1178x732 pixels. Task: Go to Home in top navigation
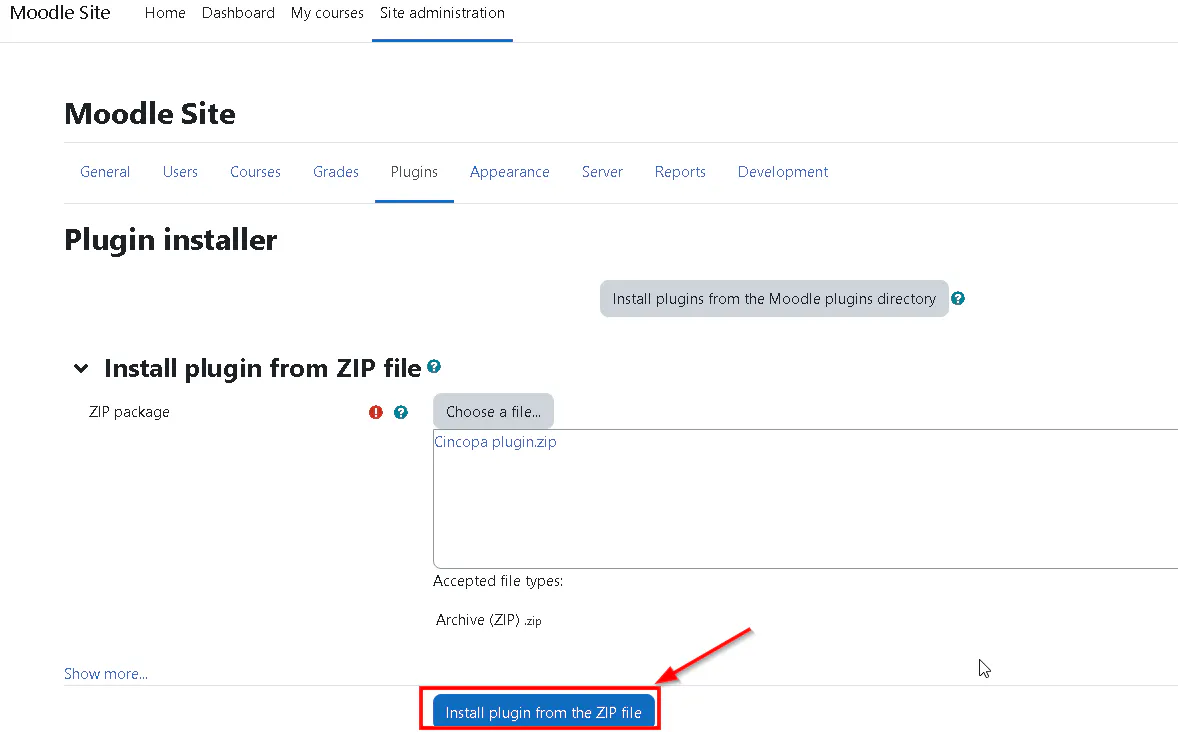165,13
